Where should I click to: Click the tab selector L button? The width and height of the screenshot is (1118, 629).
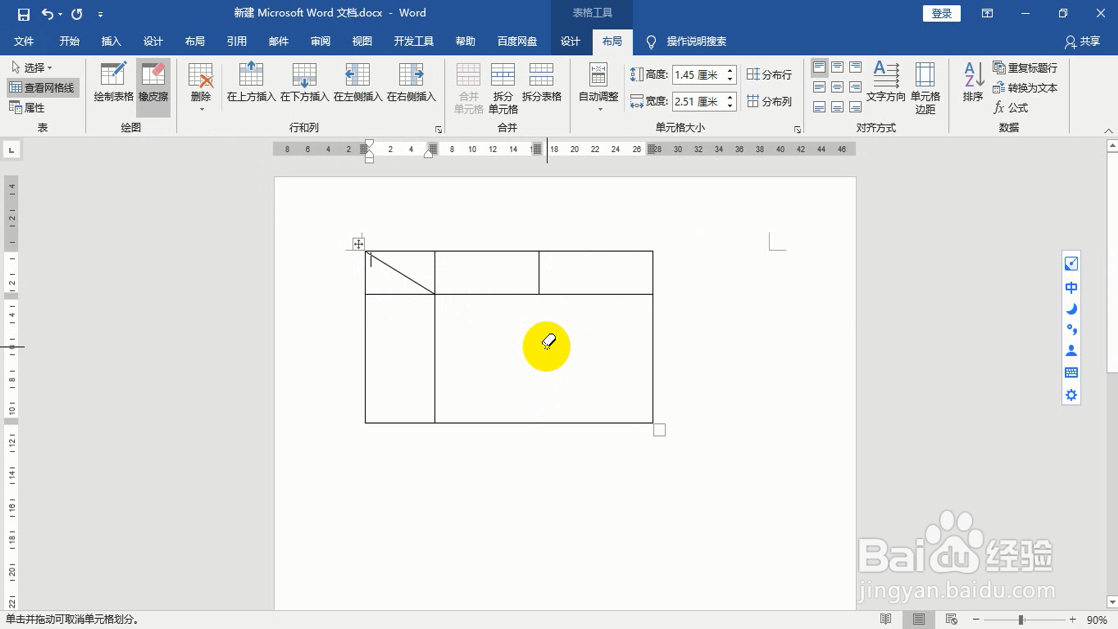coord(11,150)
